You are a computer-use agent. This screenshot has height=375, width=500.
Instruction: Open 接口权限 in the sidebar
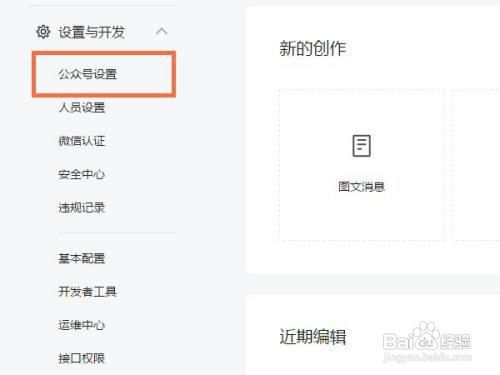(x=82, y=358)
